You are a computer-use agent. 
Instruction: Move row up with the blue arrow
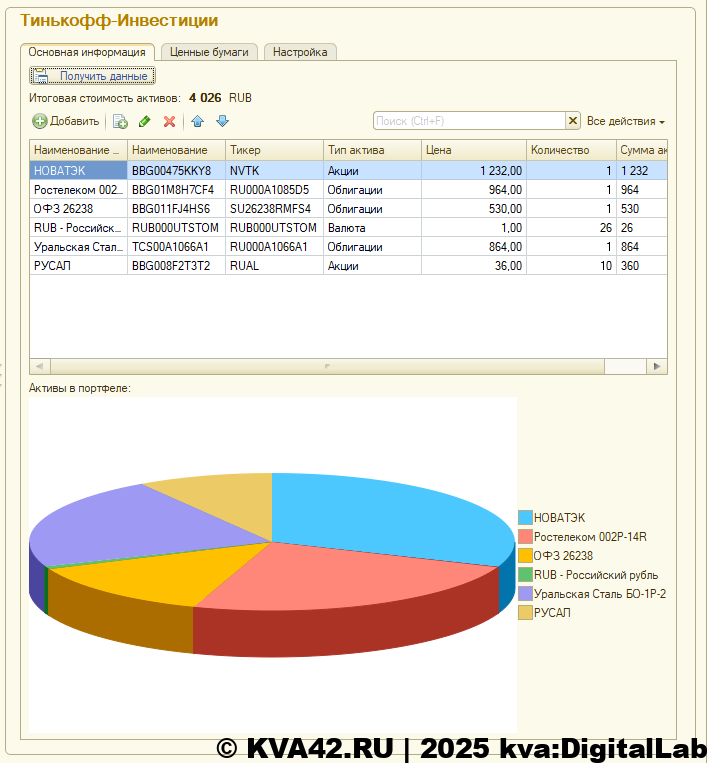[x=198, y=121]
